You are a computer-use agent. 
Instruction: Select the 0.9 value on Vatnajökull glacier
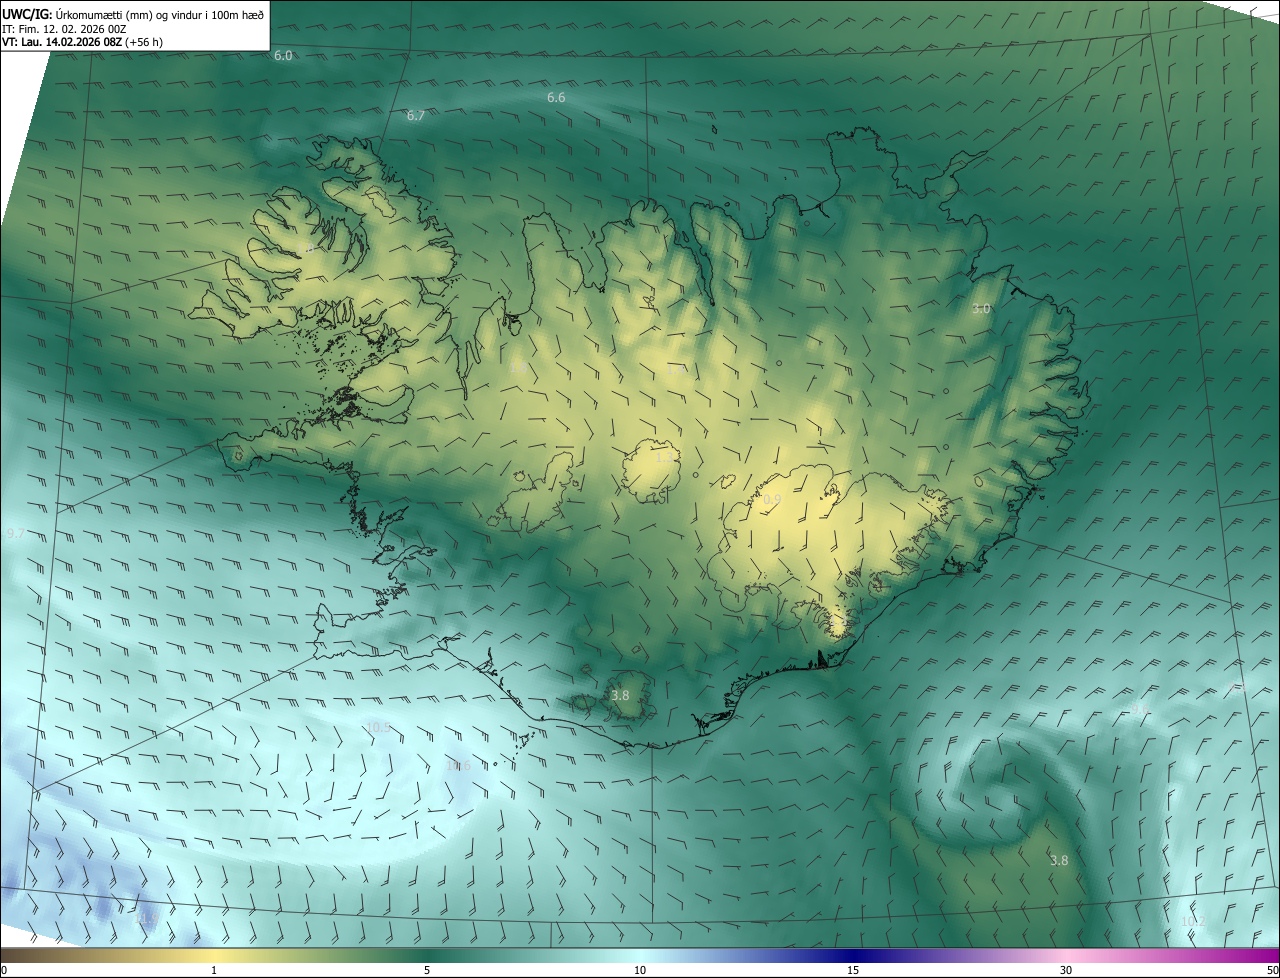[772, 499]
